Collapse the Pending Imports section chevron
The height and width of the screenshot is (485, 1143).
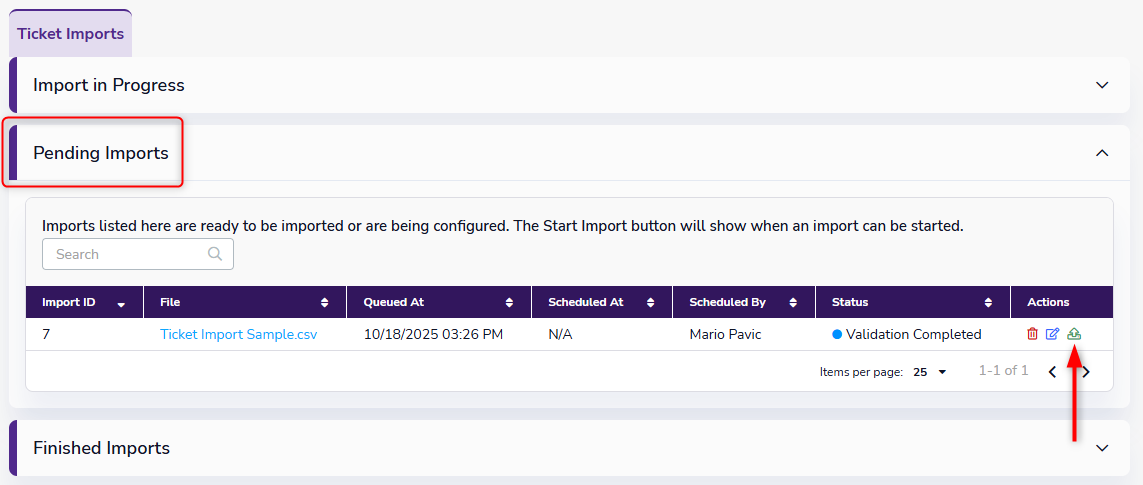coord(1102,153)
